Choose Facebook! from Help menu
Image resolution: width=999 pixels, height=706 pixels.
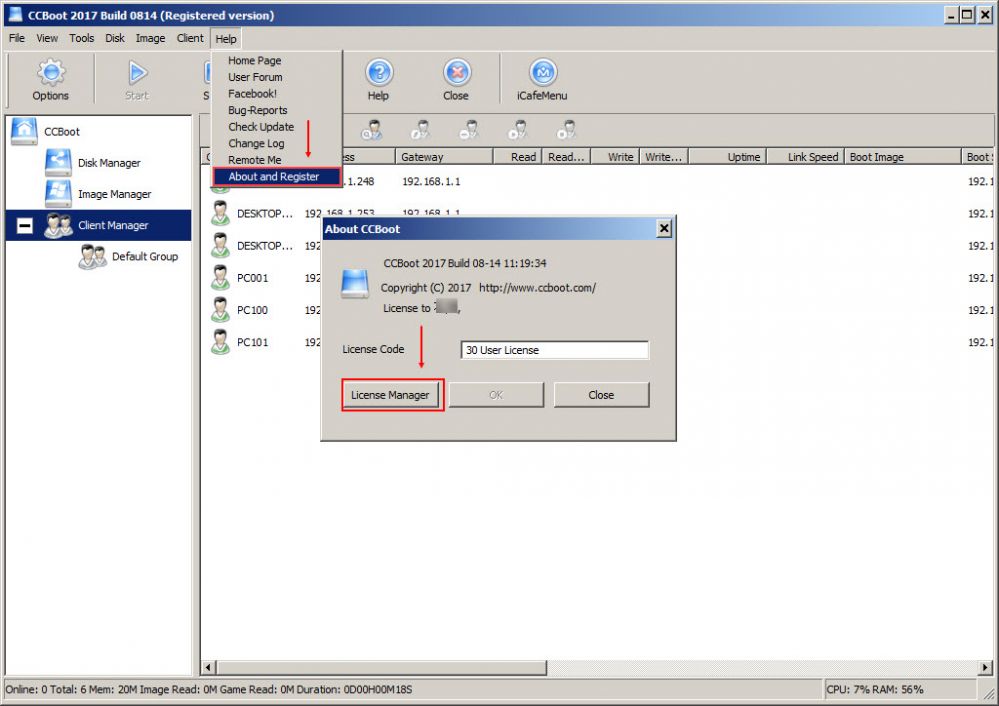pyautogui.click(x=253, y=94)
